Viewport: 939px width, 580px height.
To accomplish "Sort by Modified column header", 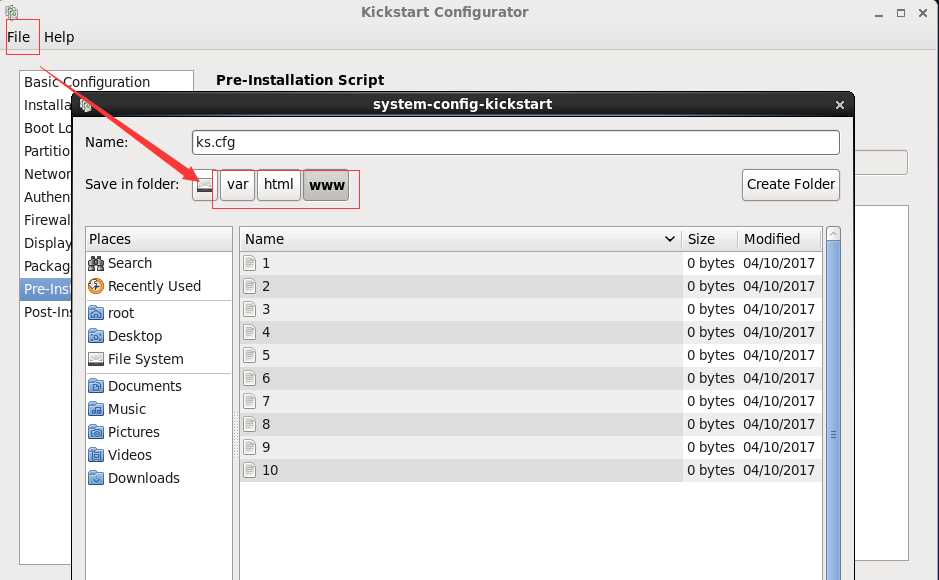I will pyautogui.click(x=779, y=239).
